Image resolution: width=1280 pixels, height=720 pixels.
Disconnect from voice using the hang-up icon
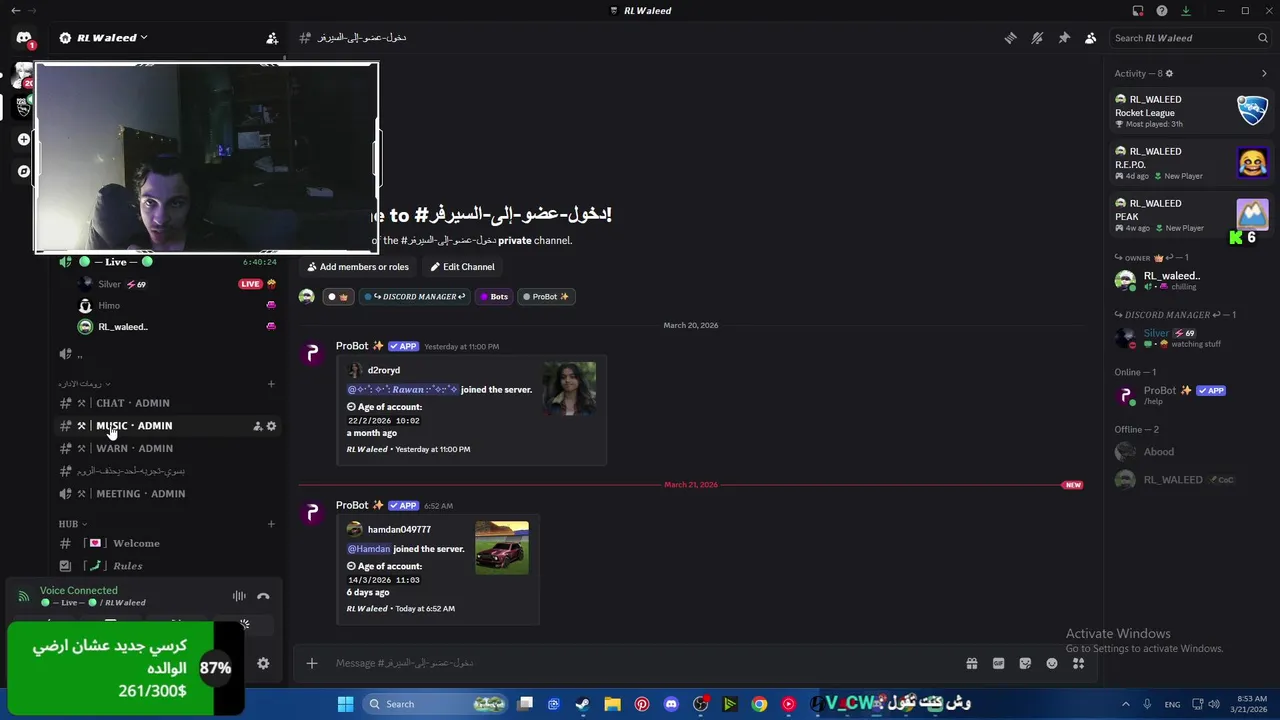pyautogui.click(x=263, y=596)
